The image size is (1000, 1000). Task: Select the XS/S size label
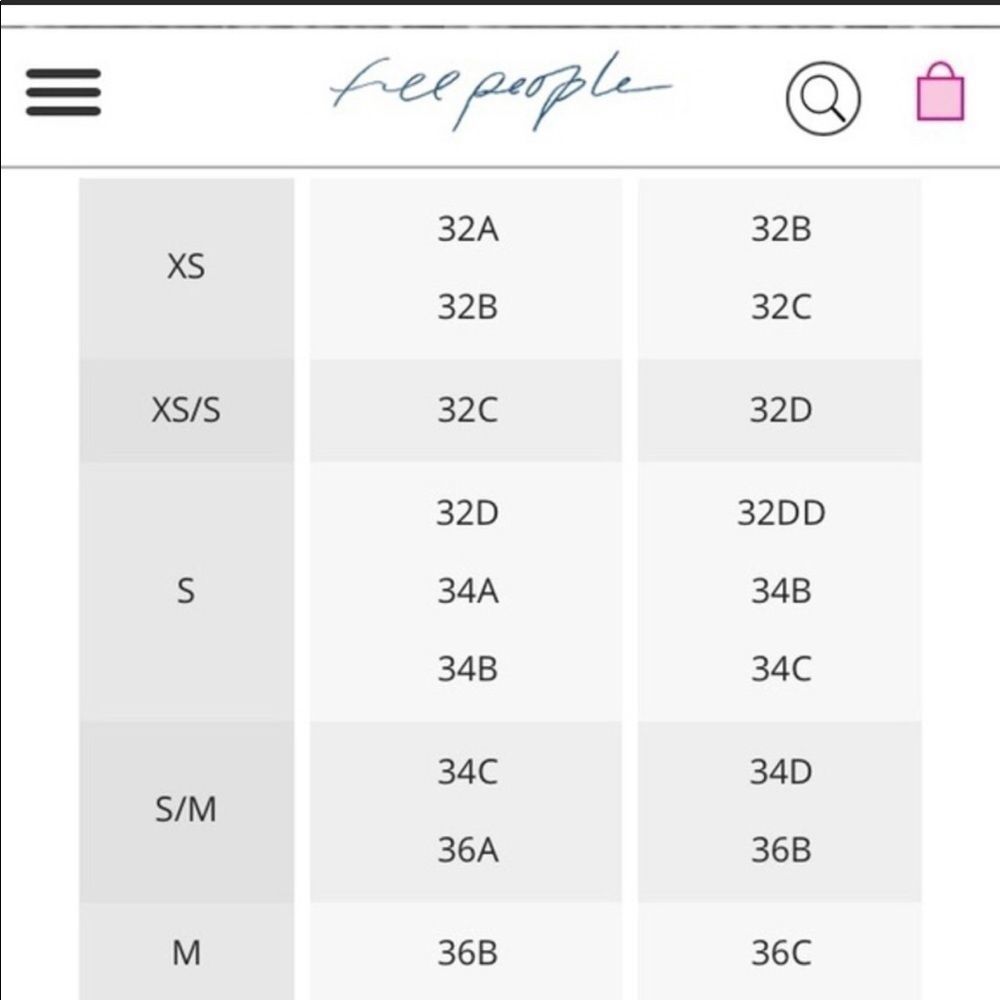click(186, 410)
